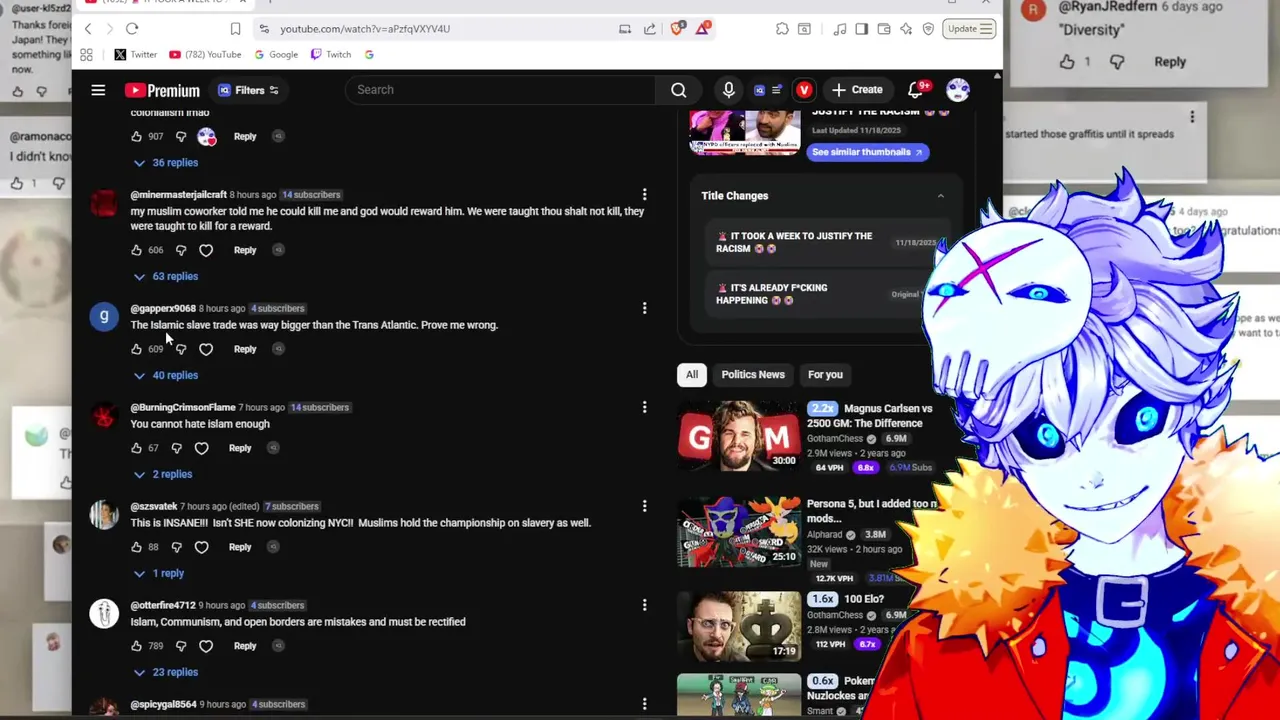The height and width of the screenshot is (720, 1280).
Task: Open YouTube notifications bell
Action: (915, 90)
